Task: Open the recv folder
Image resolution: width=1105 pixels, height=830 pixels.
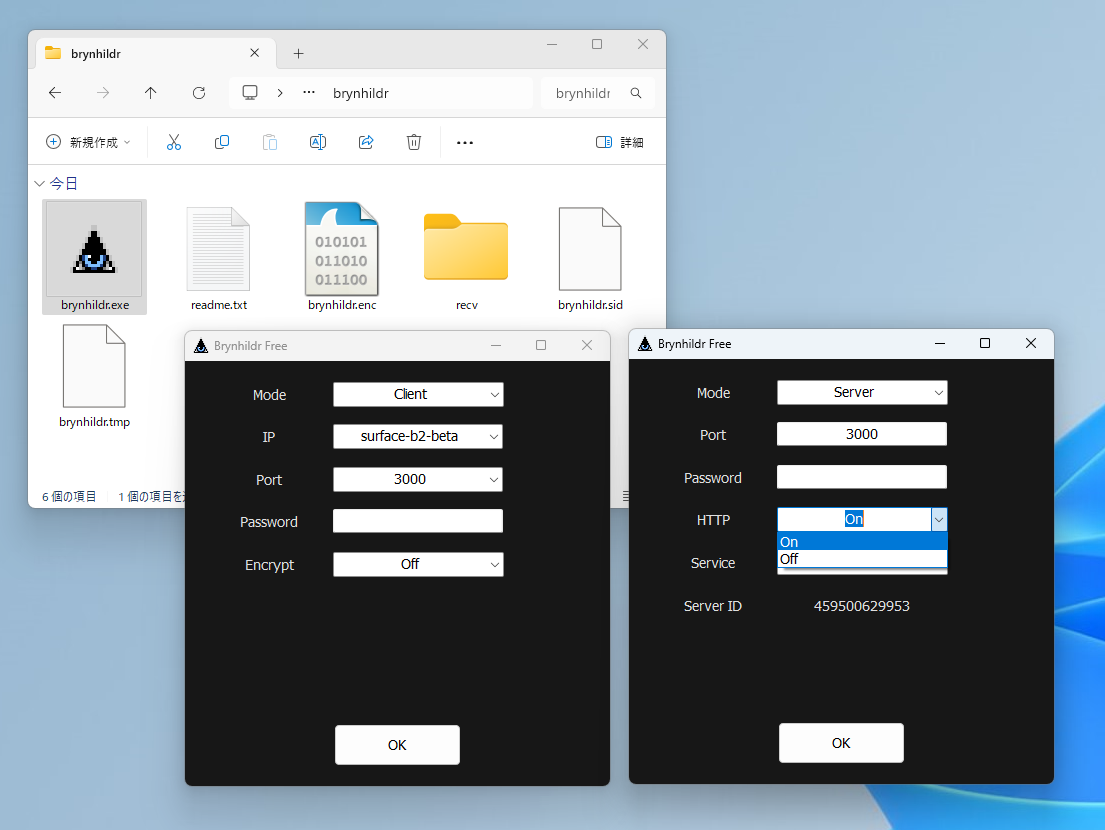Action: 466,259
